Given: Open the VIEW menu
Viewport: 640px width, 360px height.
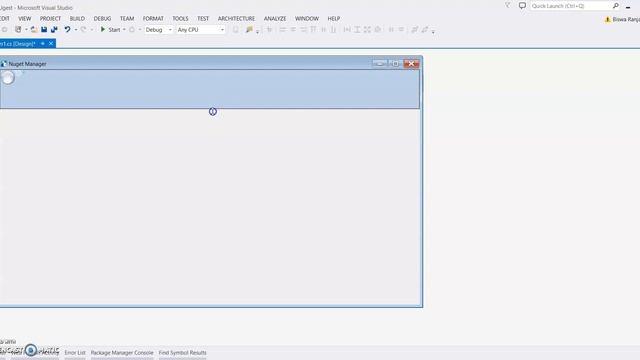Looking at the screenshot, I should (x=24, y=18).
